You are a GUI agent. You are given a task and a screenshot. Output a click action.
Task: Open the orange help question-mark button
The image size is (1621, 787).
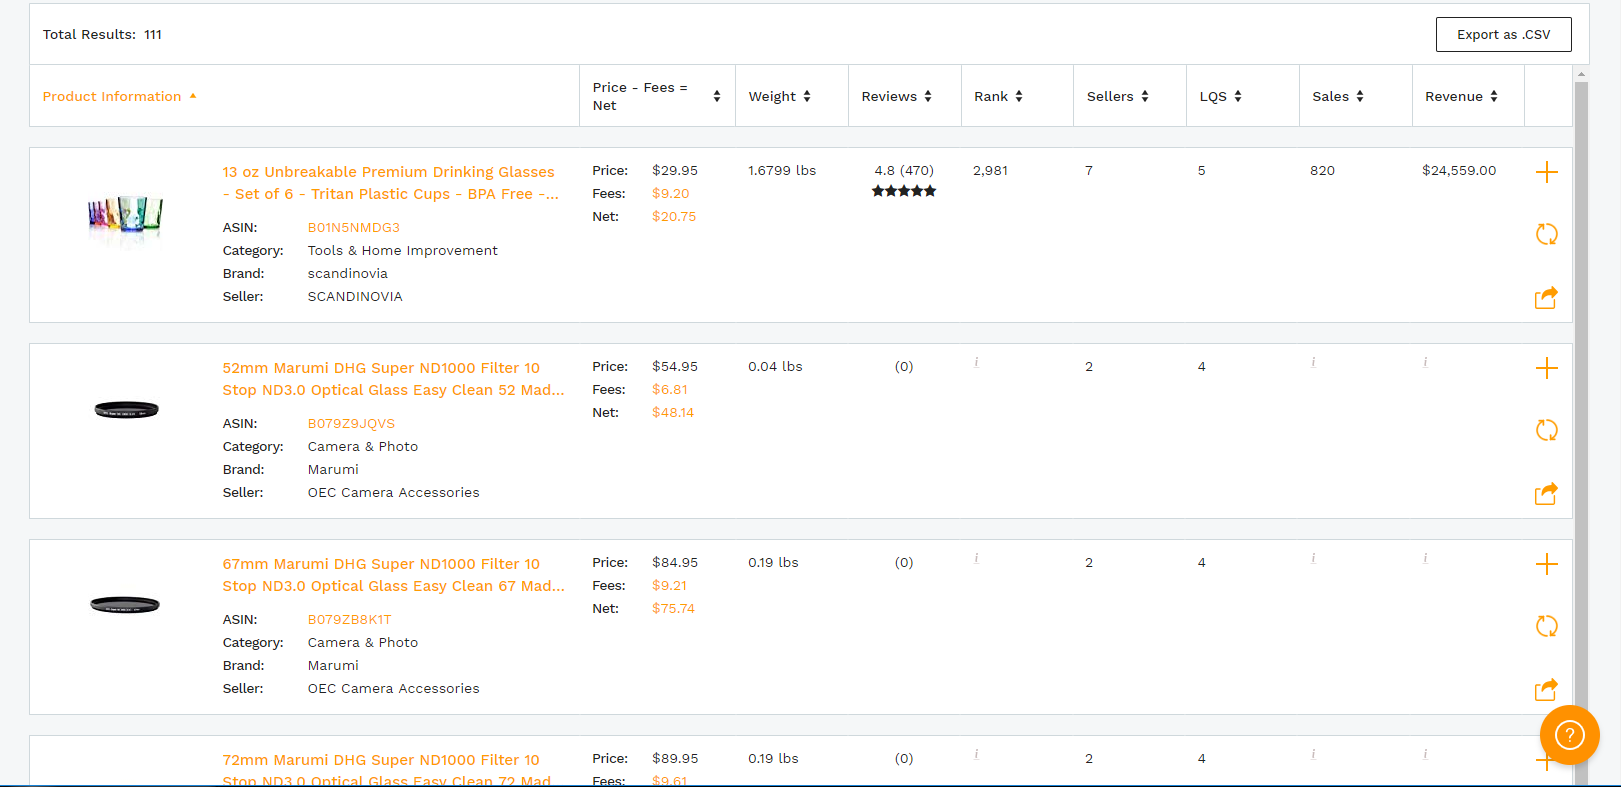(x=1569, y=735)
